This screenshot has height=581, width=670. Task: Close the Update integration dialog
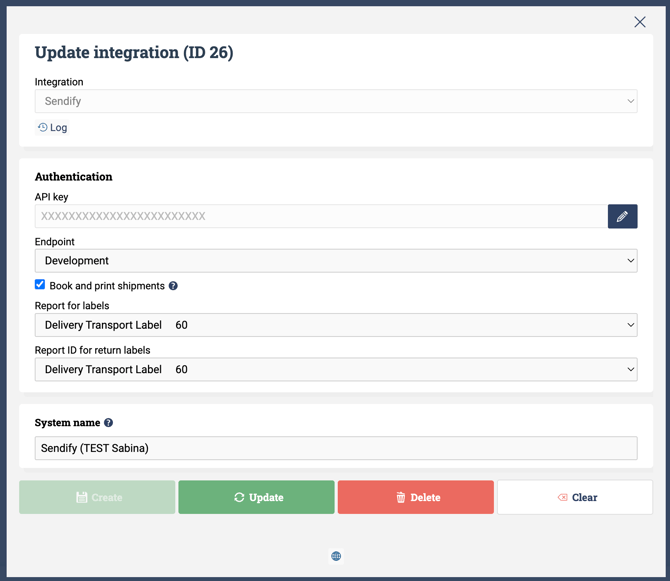coord(640,22)
